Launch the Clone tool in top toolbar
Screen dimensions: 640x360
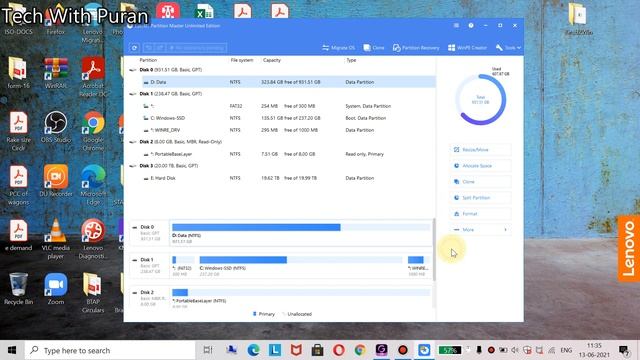[x=374, y=48]
